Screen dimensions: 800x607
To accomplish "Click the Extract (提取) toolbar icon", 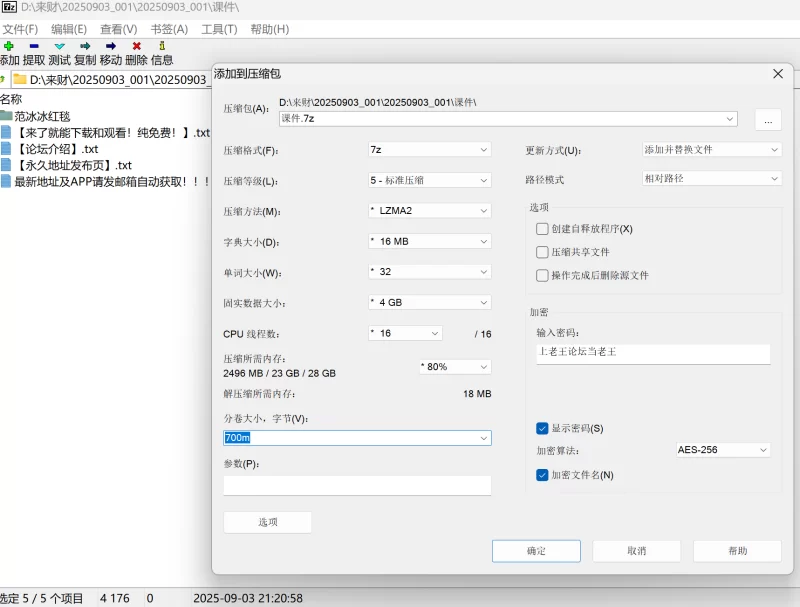I will coord(34,46).
